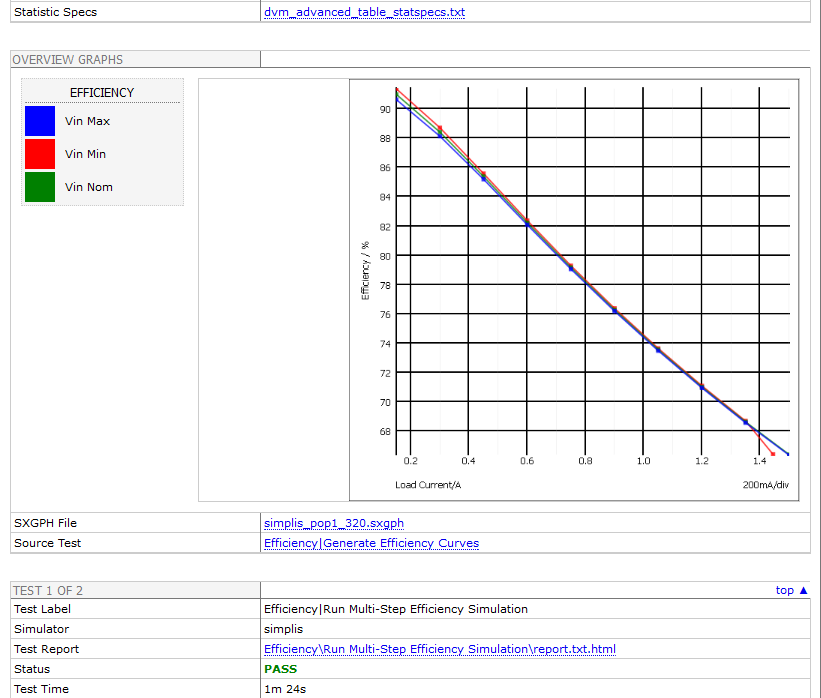821x698 pixels.
Task: Open the Multi-Step Efficiency Simulation report.txt.html link
Action: pyautogui.click(x=440, y=649)
